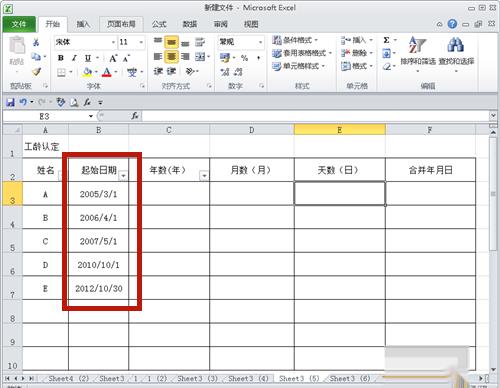Image resolution: width=500 pixels, height=388 pixels.
Task: Toggle center horizontal alignment
Action: tap(171, 57)
